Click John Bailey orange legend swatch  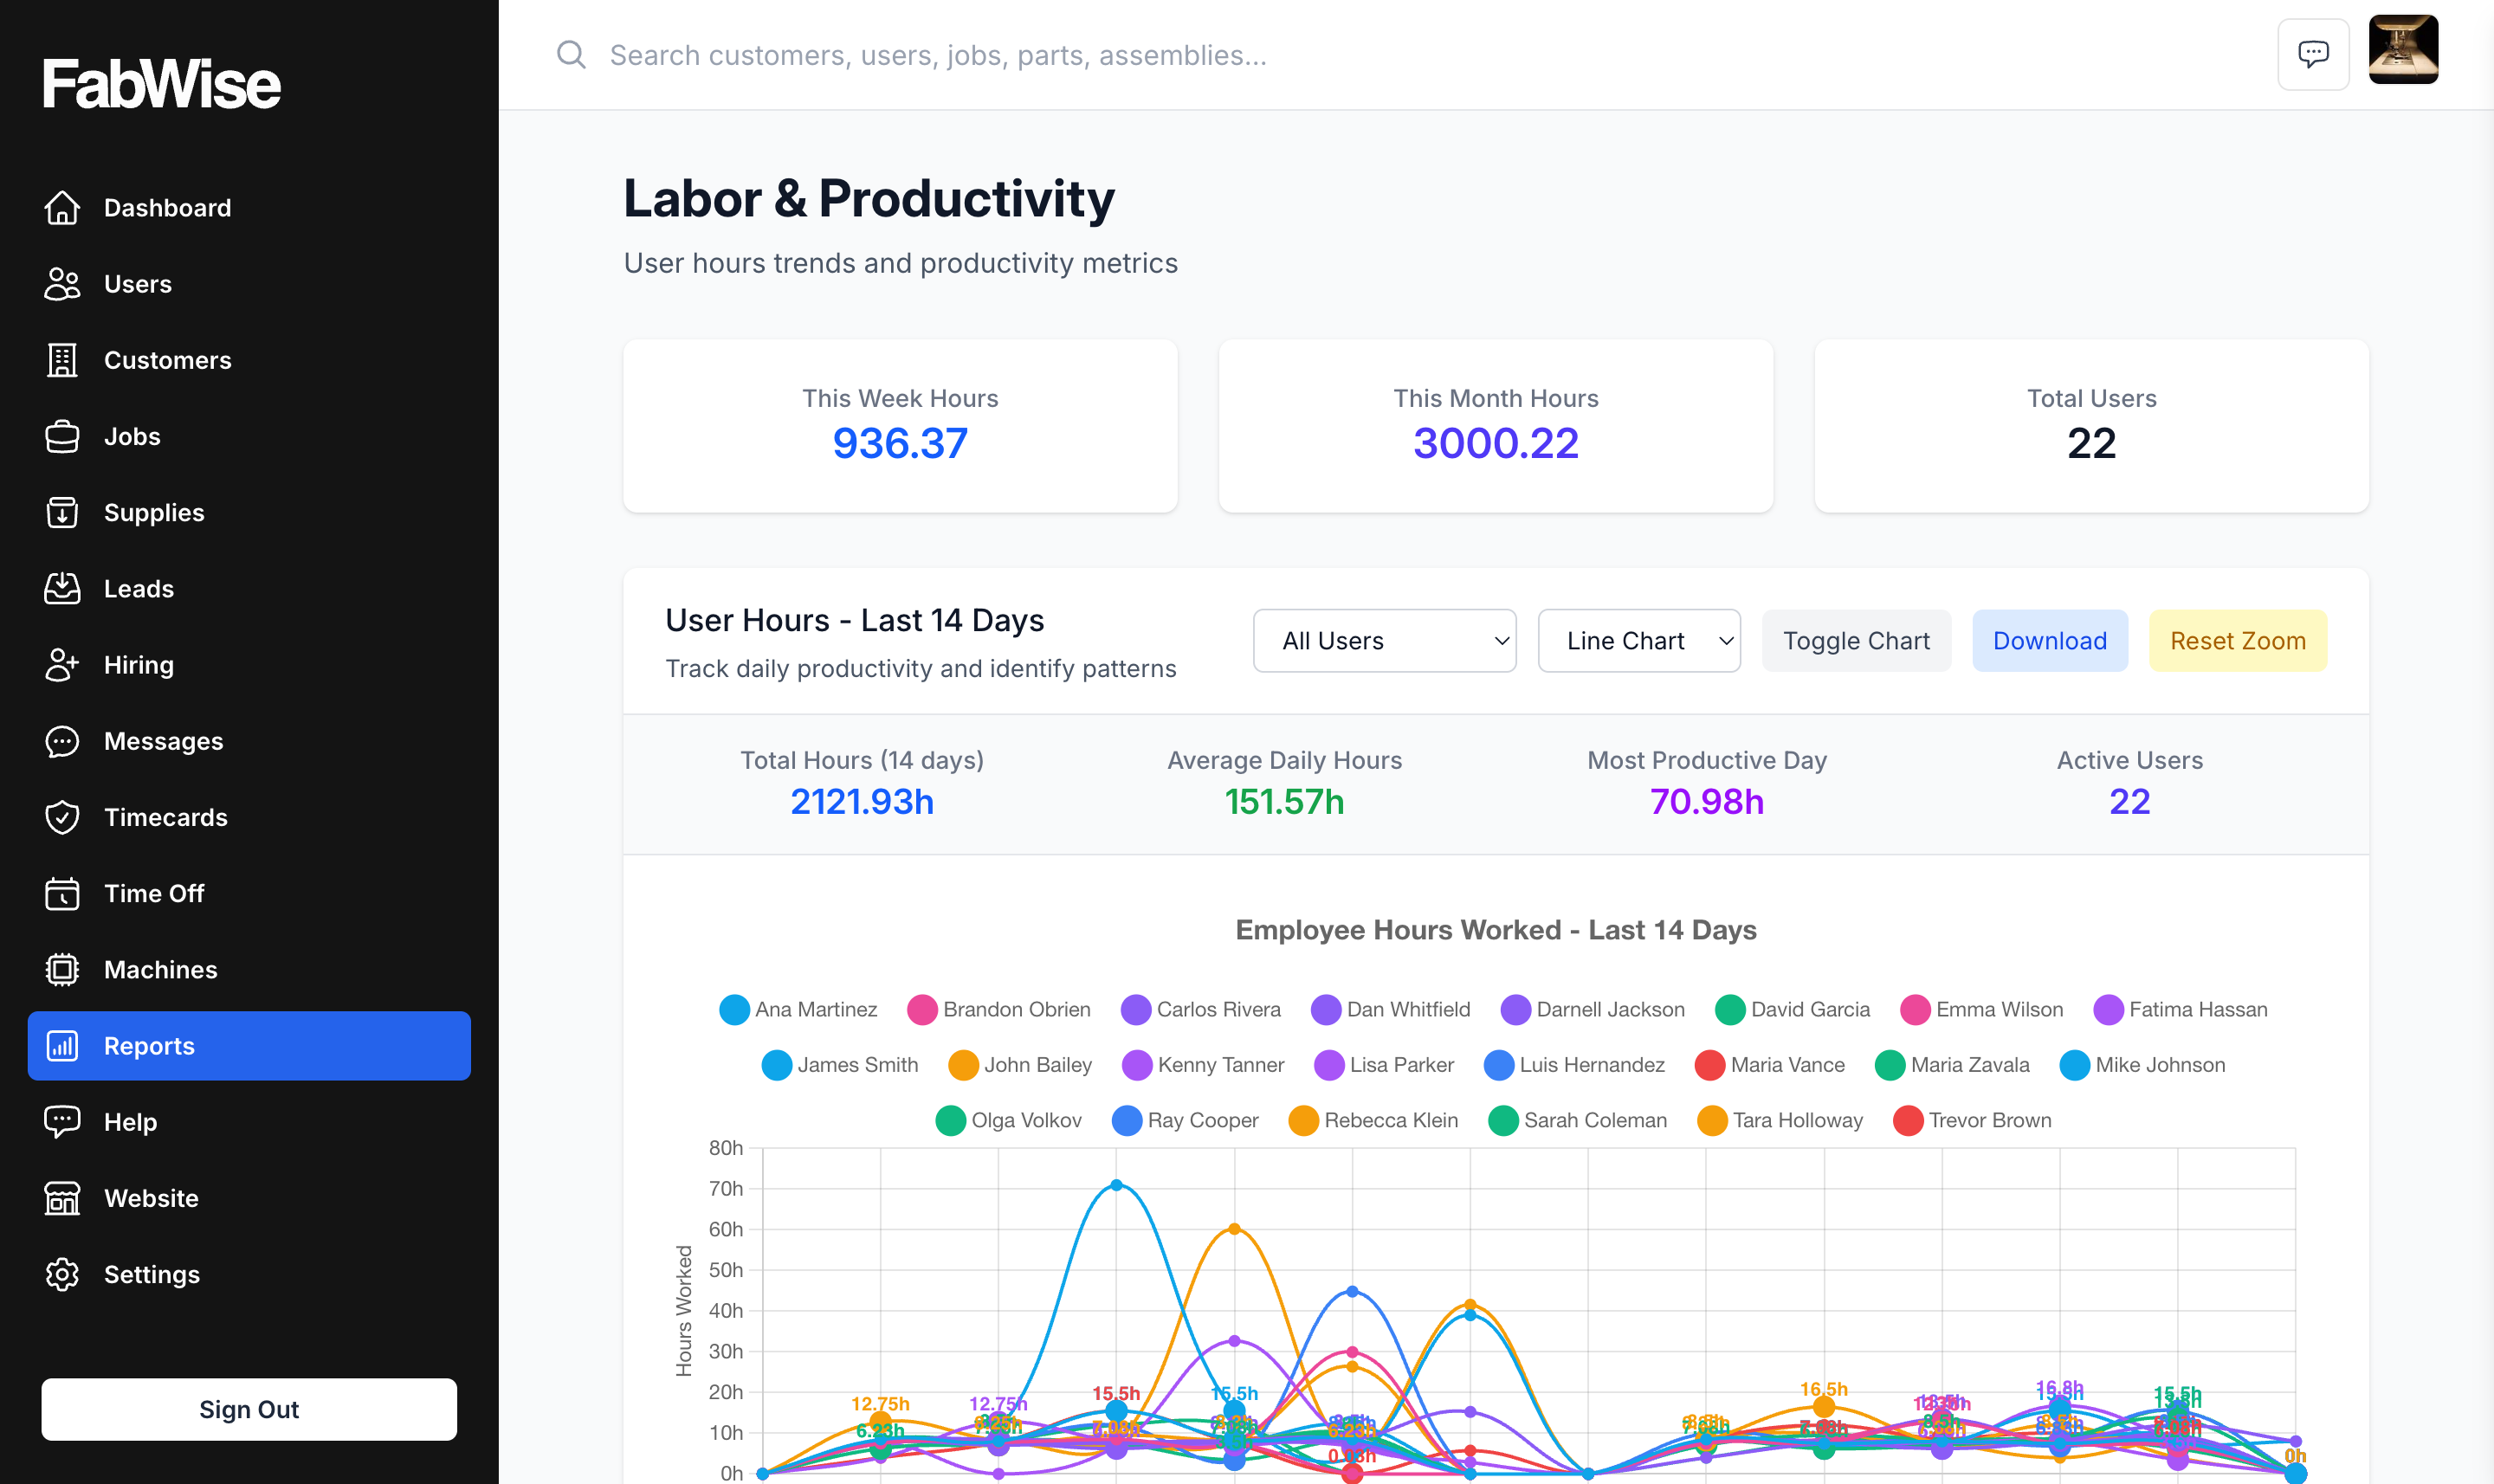(x=963, y=1065)
